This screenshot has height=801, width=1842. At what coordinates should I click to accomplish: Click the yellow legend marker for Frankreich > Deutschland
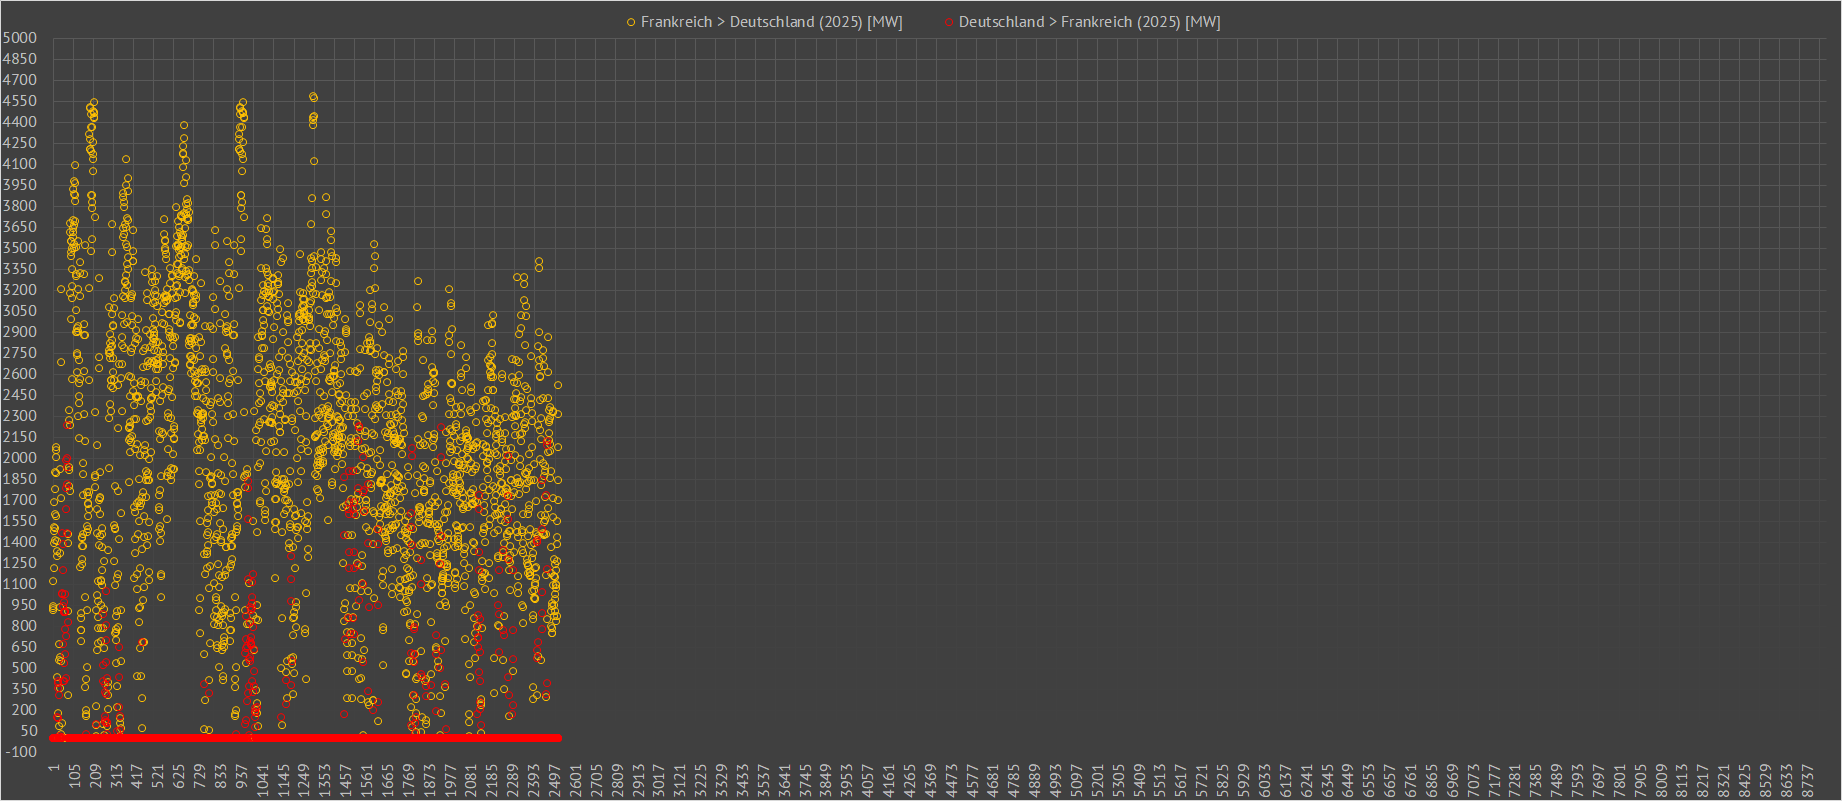631,22
